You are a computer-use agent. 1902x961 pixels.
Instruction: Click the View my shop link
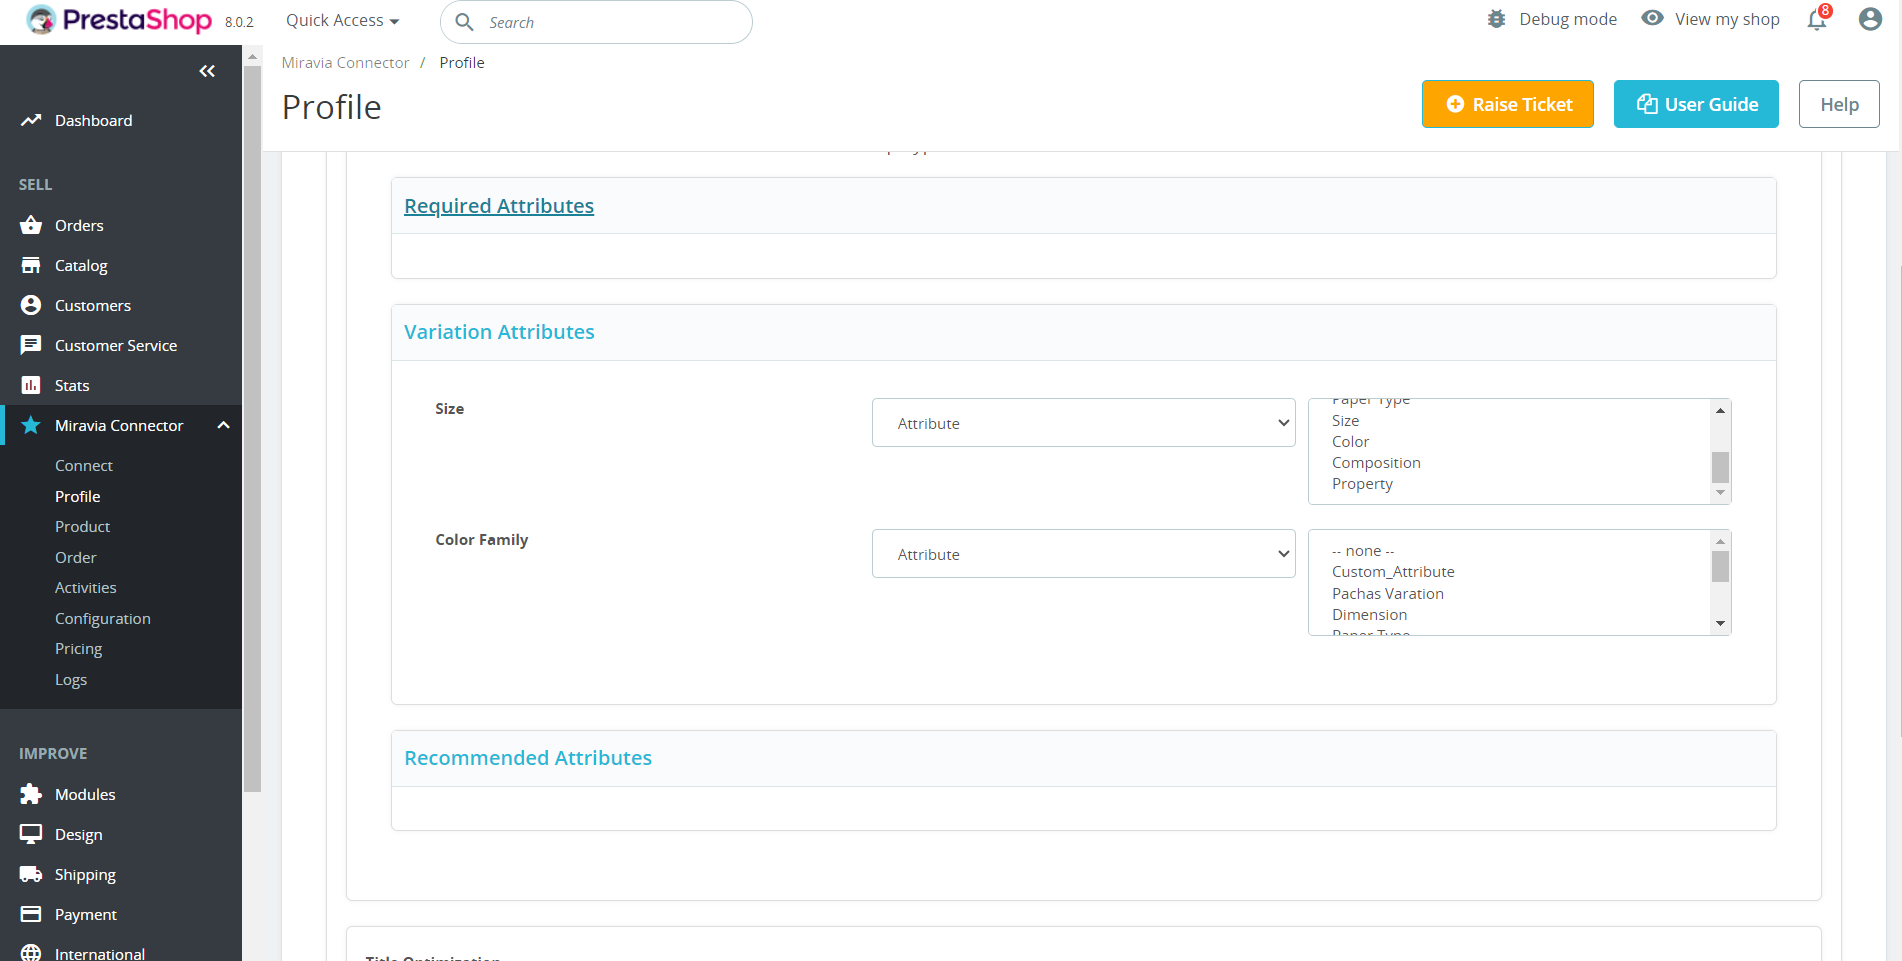pos(1727,19)
